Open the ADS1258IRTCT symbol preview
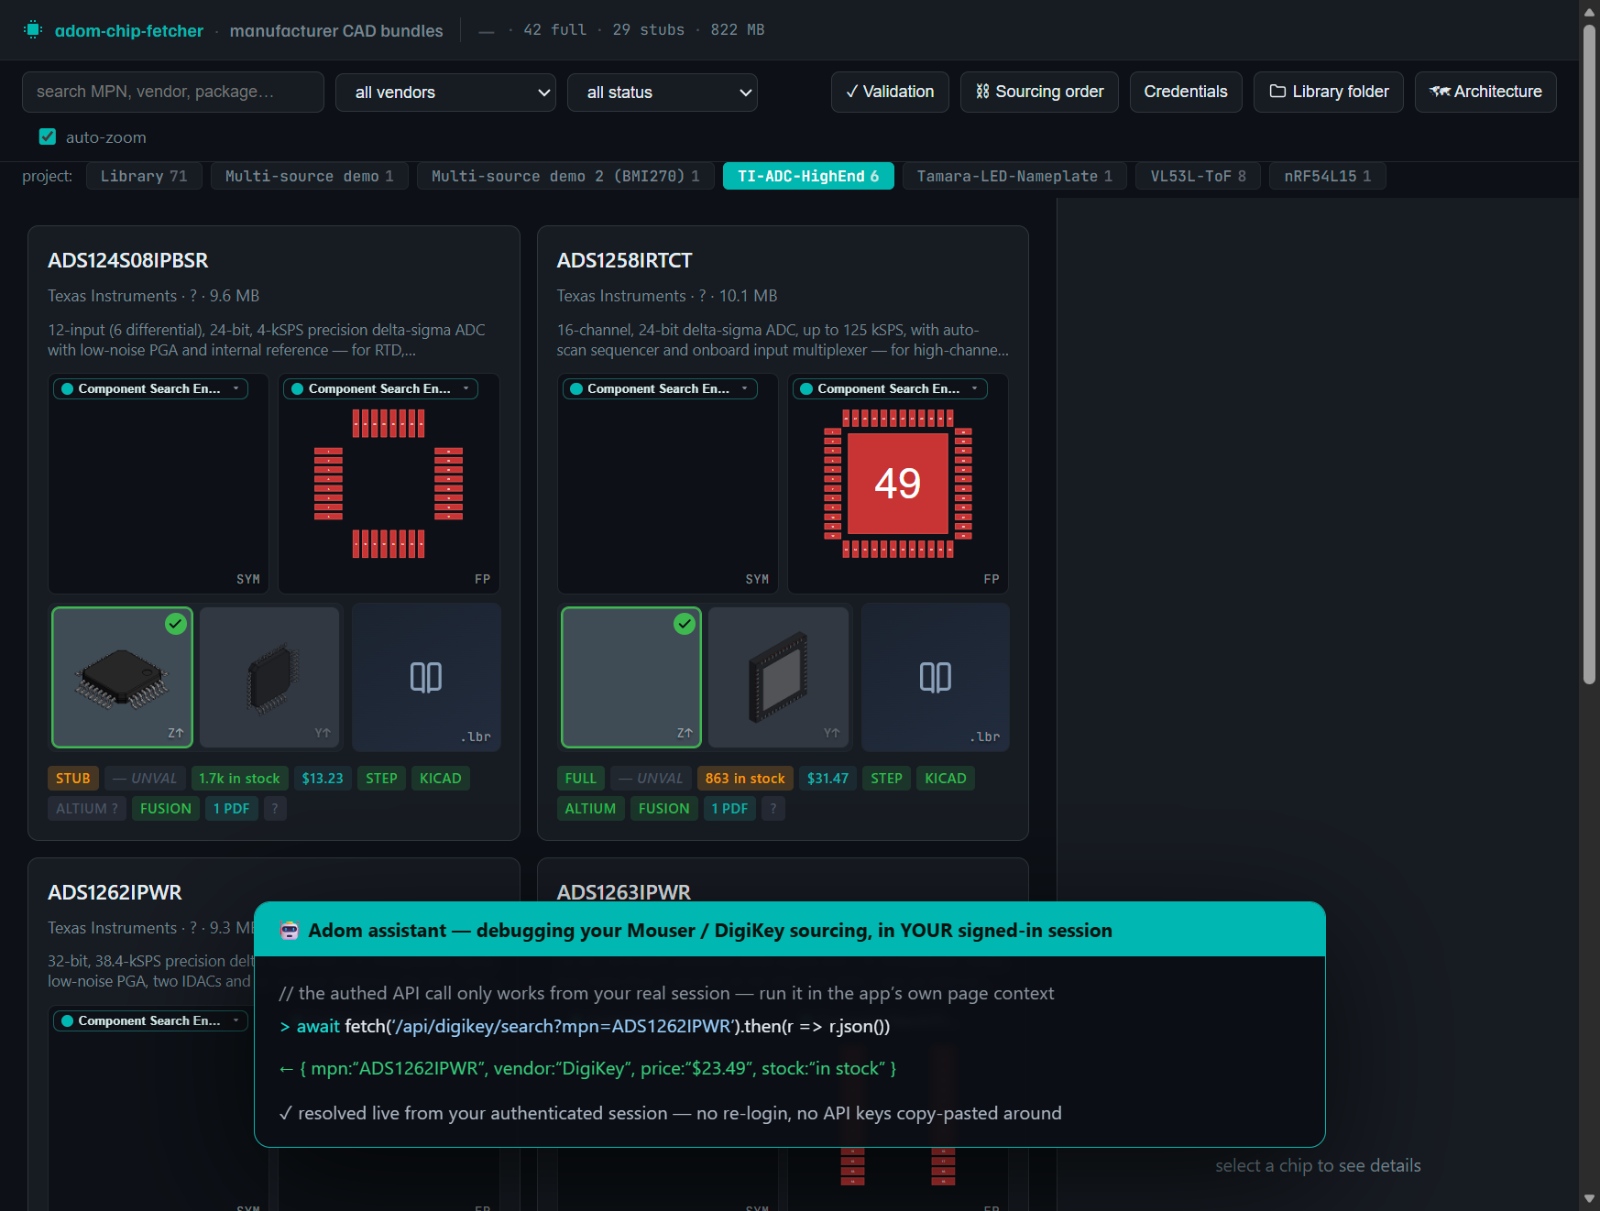Screen dimensions: 1600x1211 (x=668, y=484)
